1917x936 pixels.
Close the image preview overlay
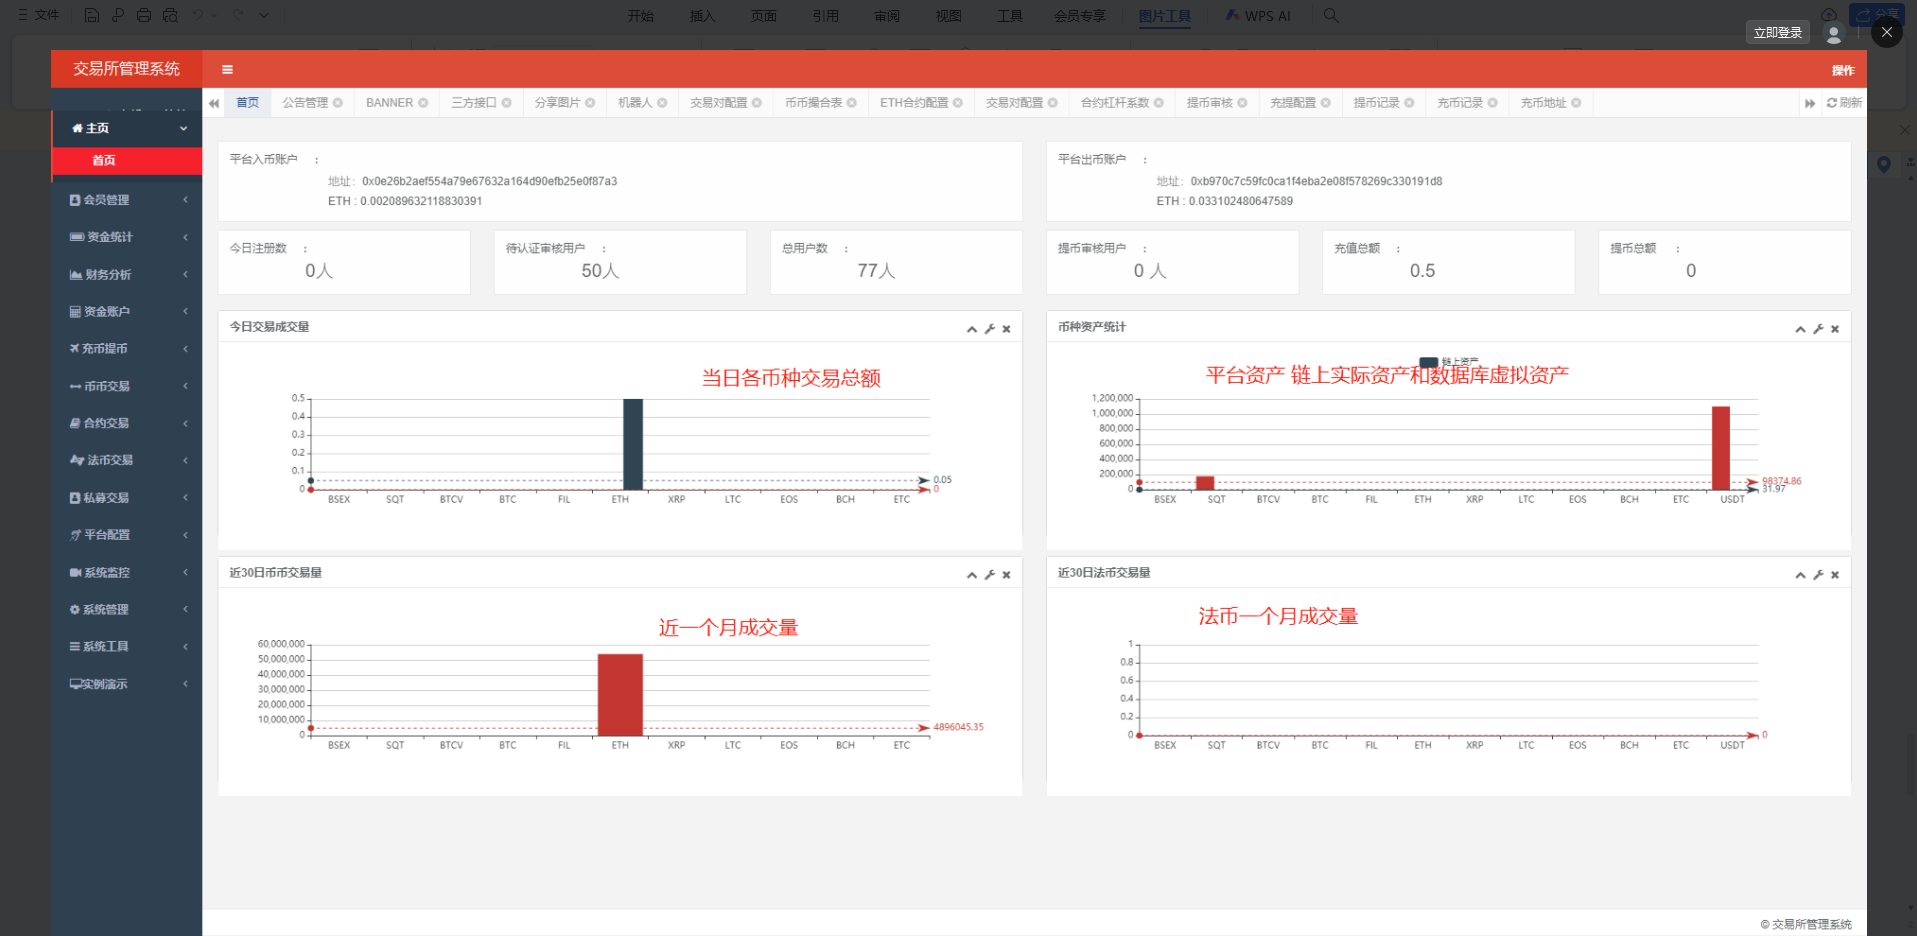(x=1887, y=32)
